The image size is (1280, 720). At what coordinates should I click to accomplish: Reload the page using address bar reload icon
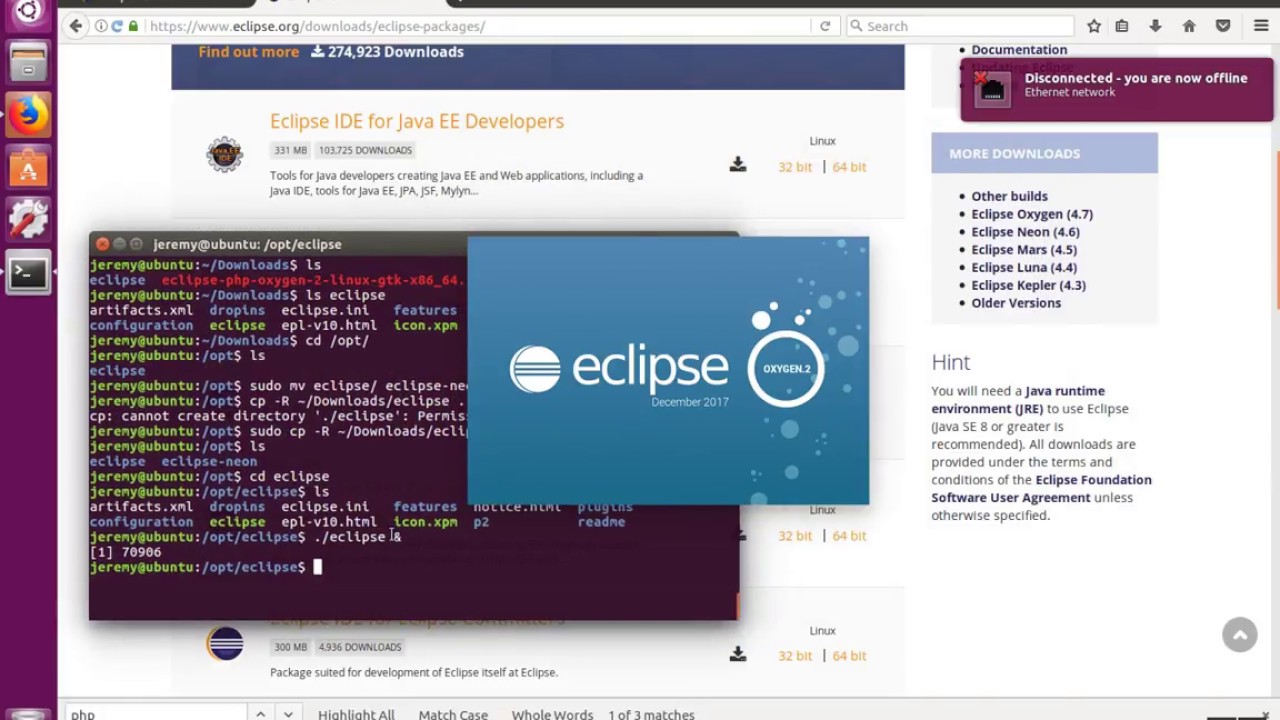(x=825, y=26)
